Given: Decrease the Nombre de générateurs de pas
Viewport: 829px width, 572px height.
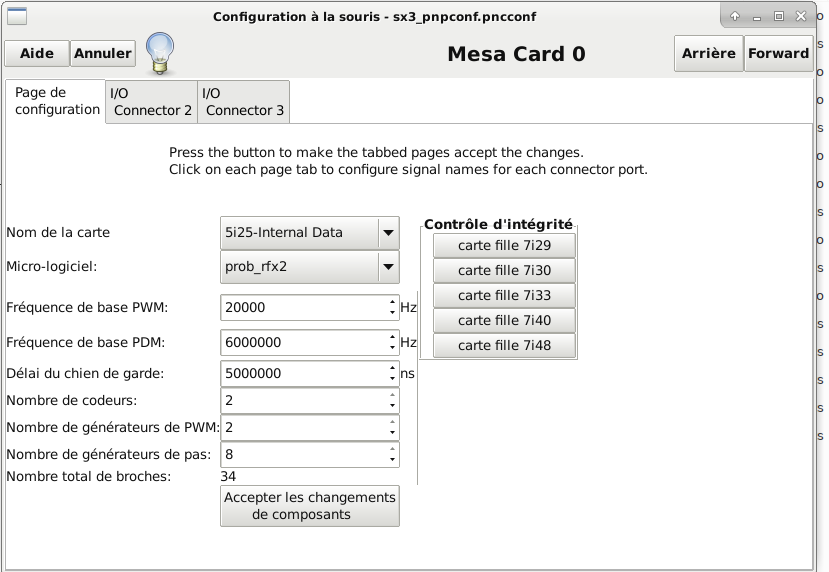Looking at the screenshot, I should click(x=392, y=459).
